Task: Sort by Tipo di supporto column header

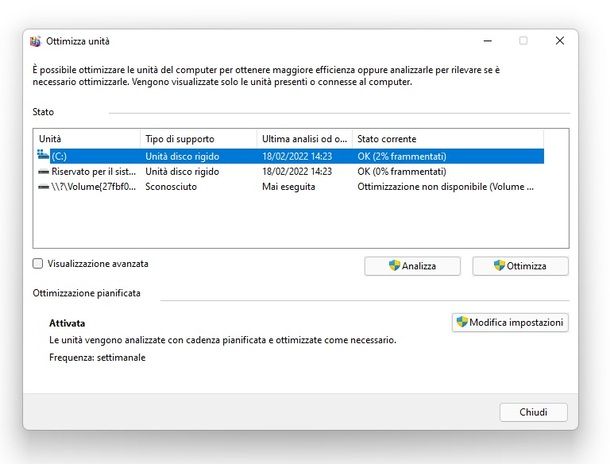Action: tap(198, 139)
